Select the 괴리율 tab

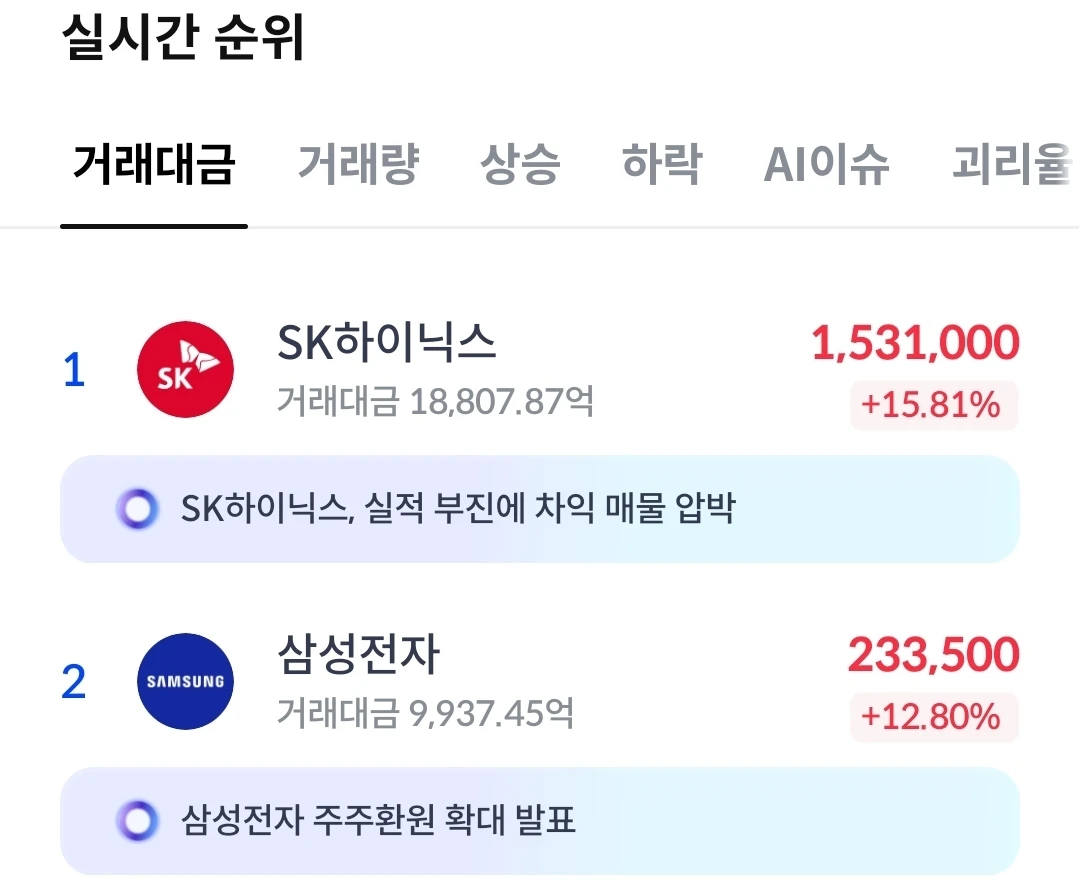pyautogui.click(x=1012, y=164)
